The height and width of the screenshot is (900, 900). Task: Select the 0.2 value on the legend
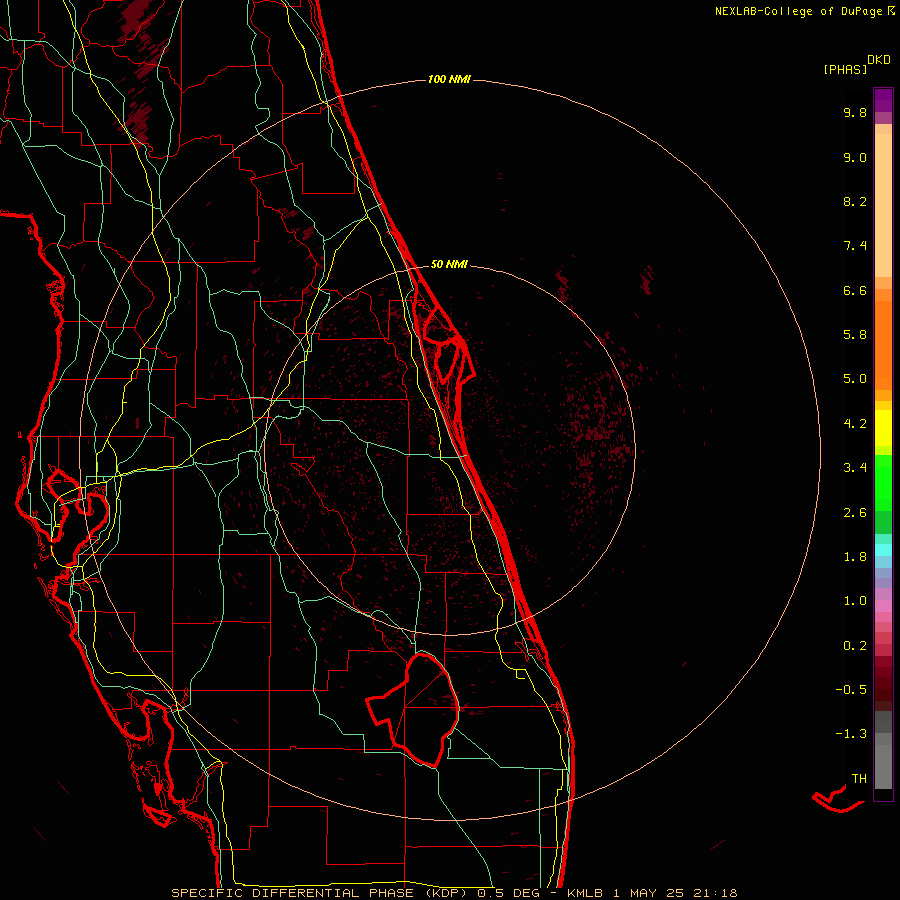point(855,646)
